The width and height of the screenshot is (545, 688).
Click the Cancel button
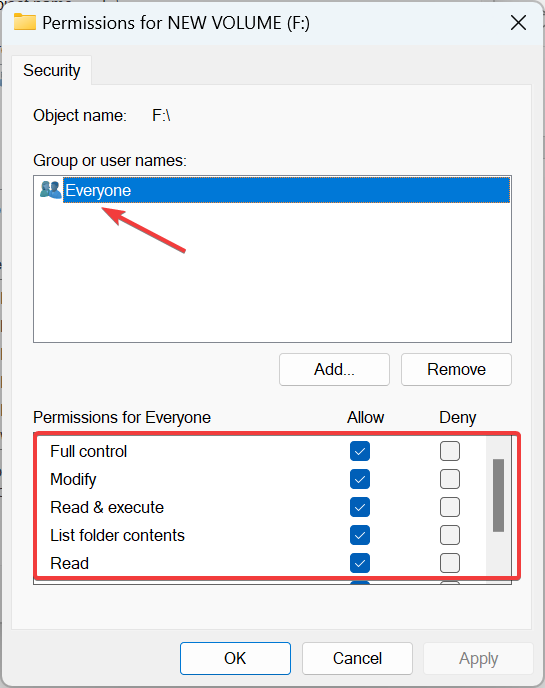pos(357,658)
